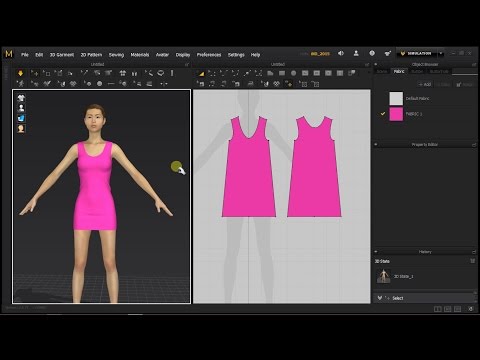Open the Edit menu
Screen dimensions: 480x360
click(39, 55)
